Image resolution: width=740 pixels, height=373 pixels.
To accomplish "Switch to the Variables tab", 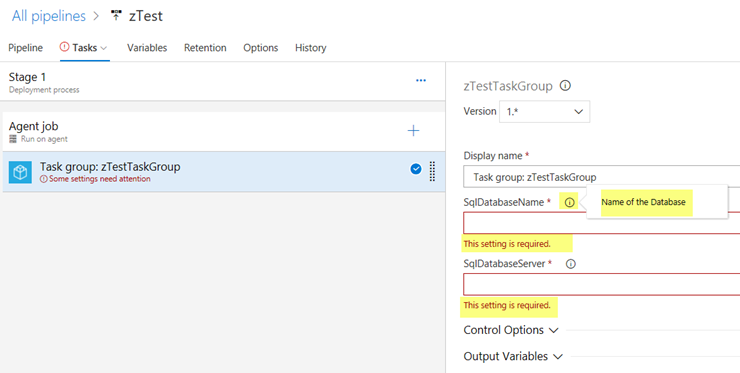I will 147,48.
